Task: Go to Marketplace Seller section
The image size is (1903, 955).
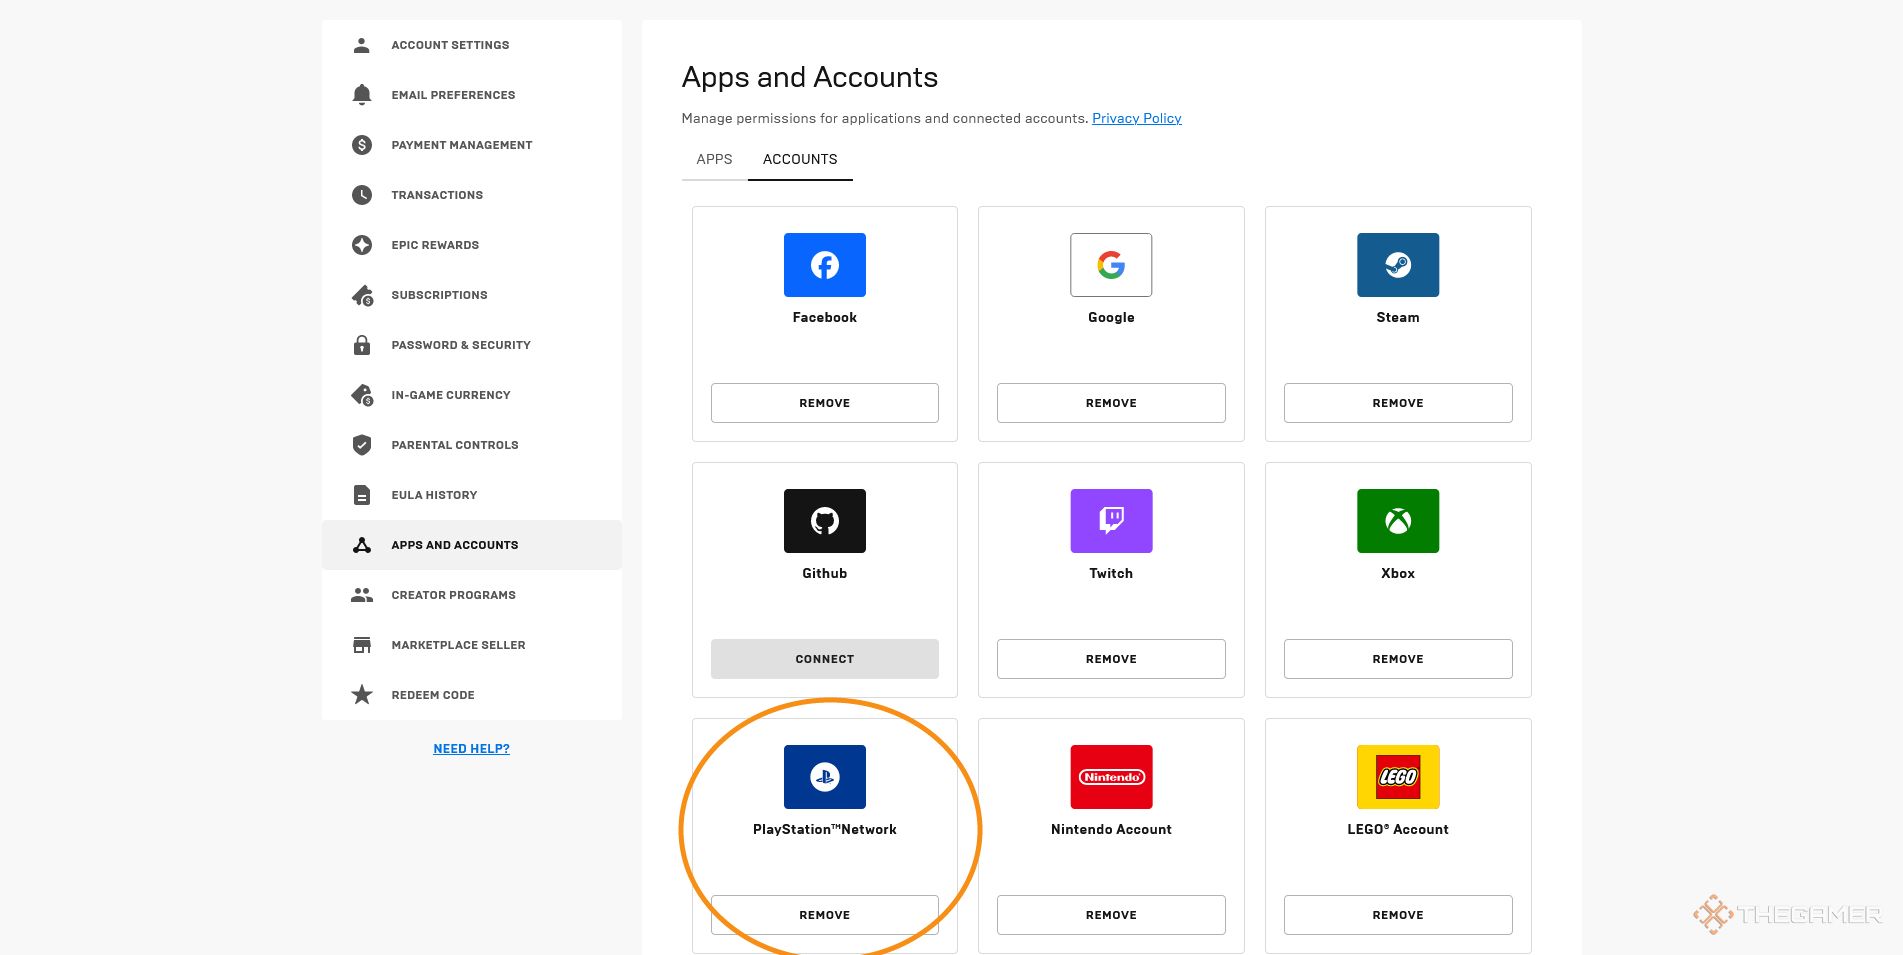Action: pyautogui.click(x=472, y=645)
